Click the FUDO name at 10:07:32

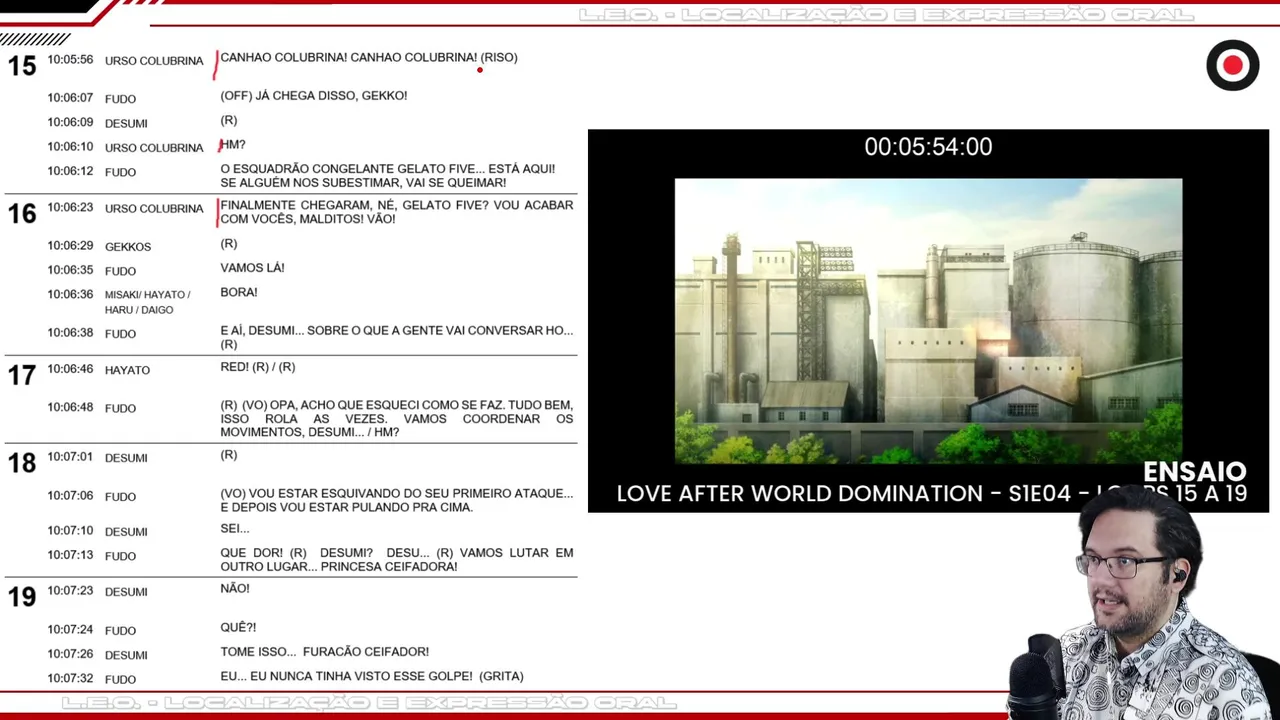coord(120,680)
